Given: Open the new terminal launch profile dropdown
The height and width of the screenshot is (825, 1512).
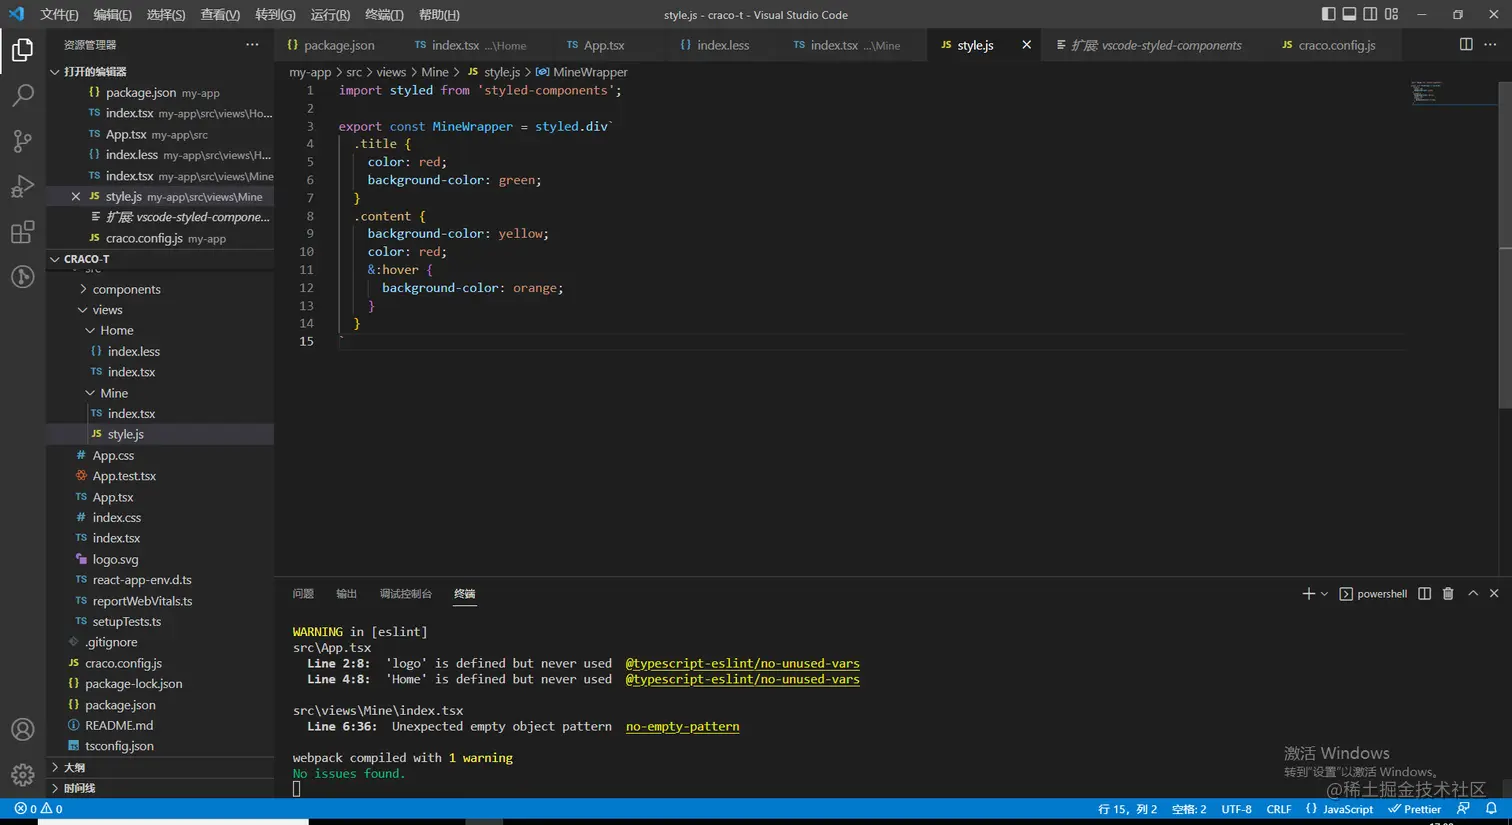Looking at the screenshot, I should pos(1325,594).
